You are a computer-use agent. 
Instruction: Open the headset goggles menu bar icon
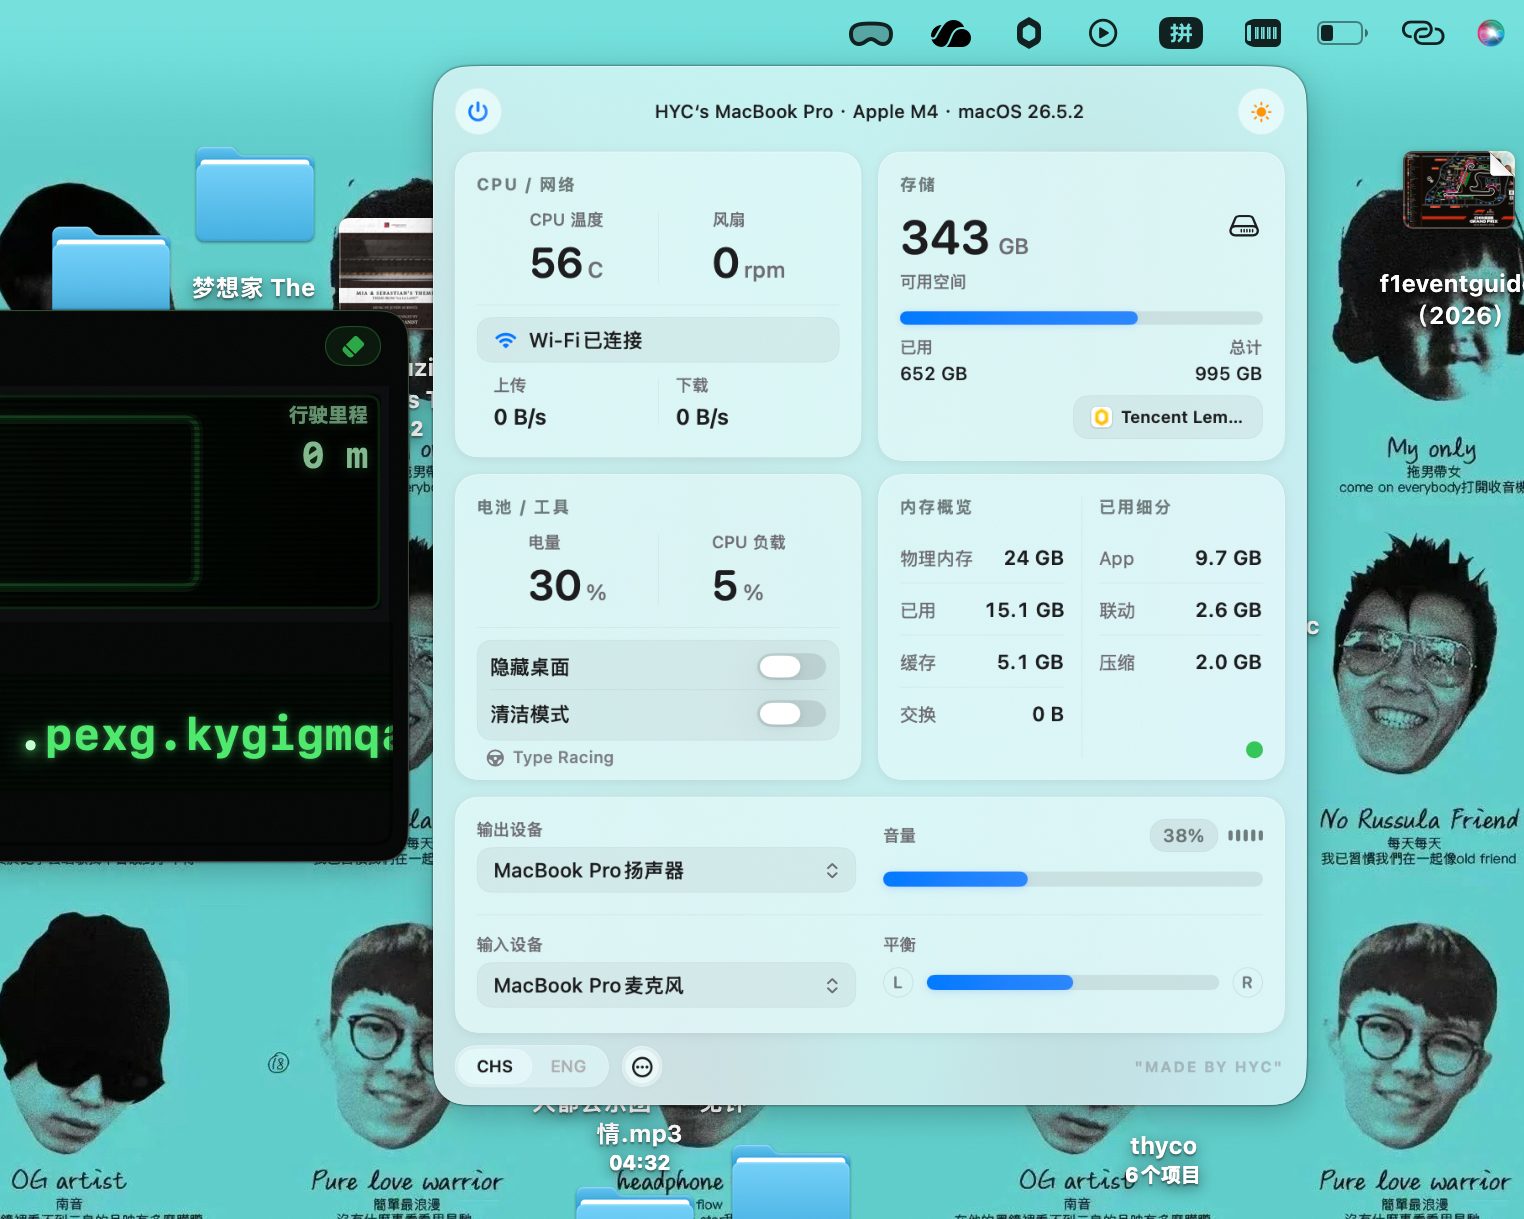click(x=870, y=34)
